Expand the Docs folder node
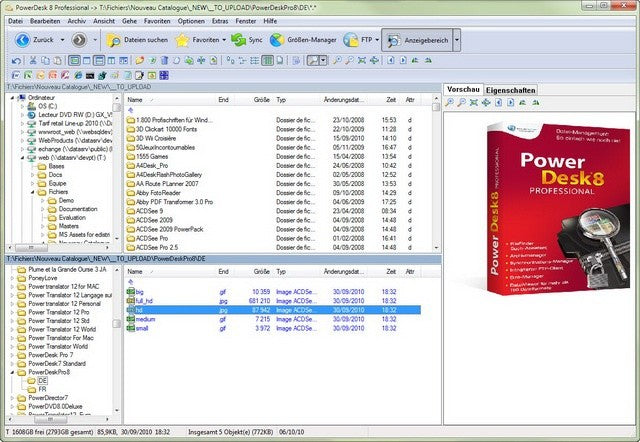Image resolution: width=640 pixels, height=442 pixels. click(33, 175)
